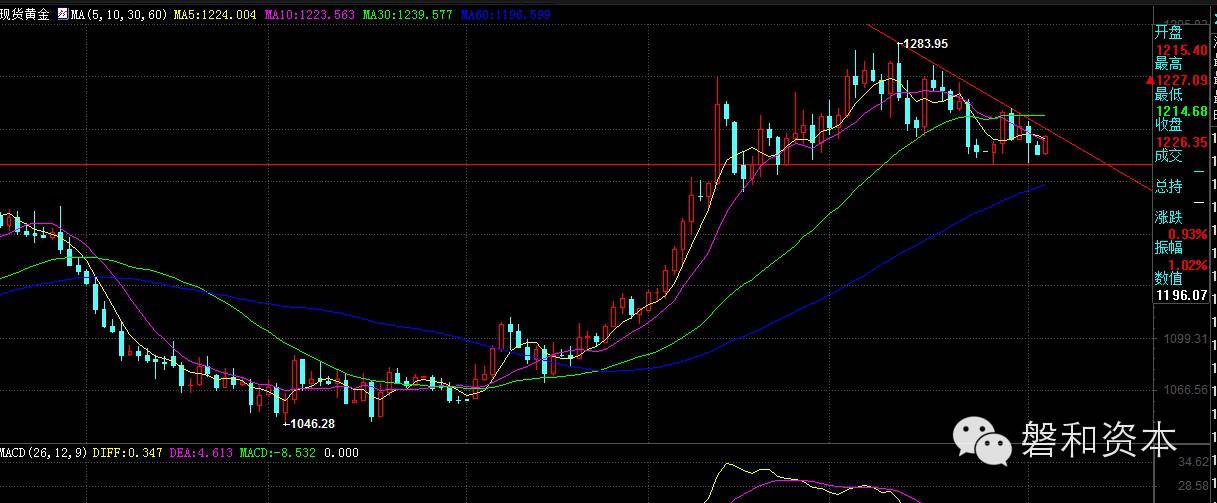Click the 数值 label
The height and width of the screenshot is (503, 1217).
click(1168, 278)
